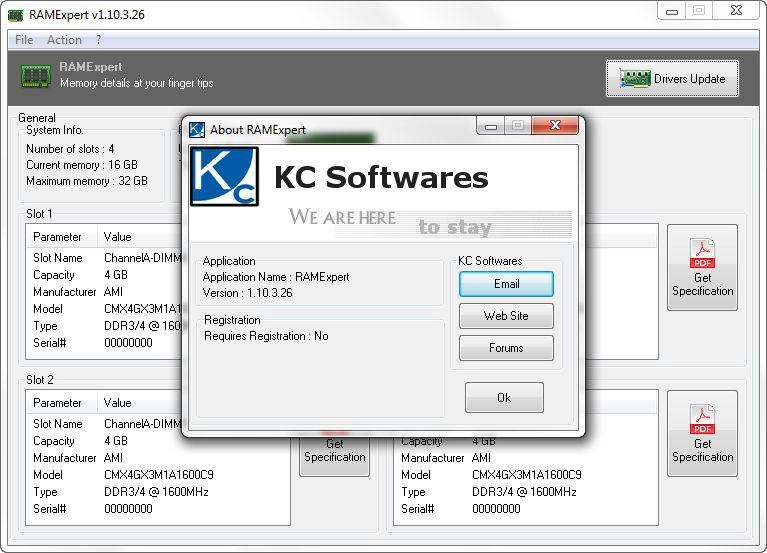Click Application Name : RAMExpert text
This screenshot has width=767, height=553.
276,277
